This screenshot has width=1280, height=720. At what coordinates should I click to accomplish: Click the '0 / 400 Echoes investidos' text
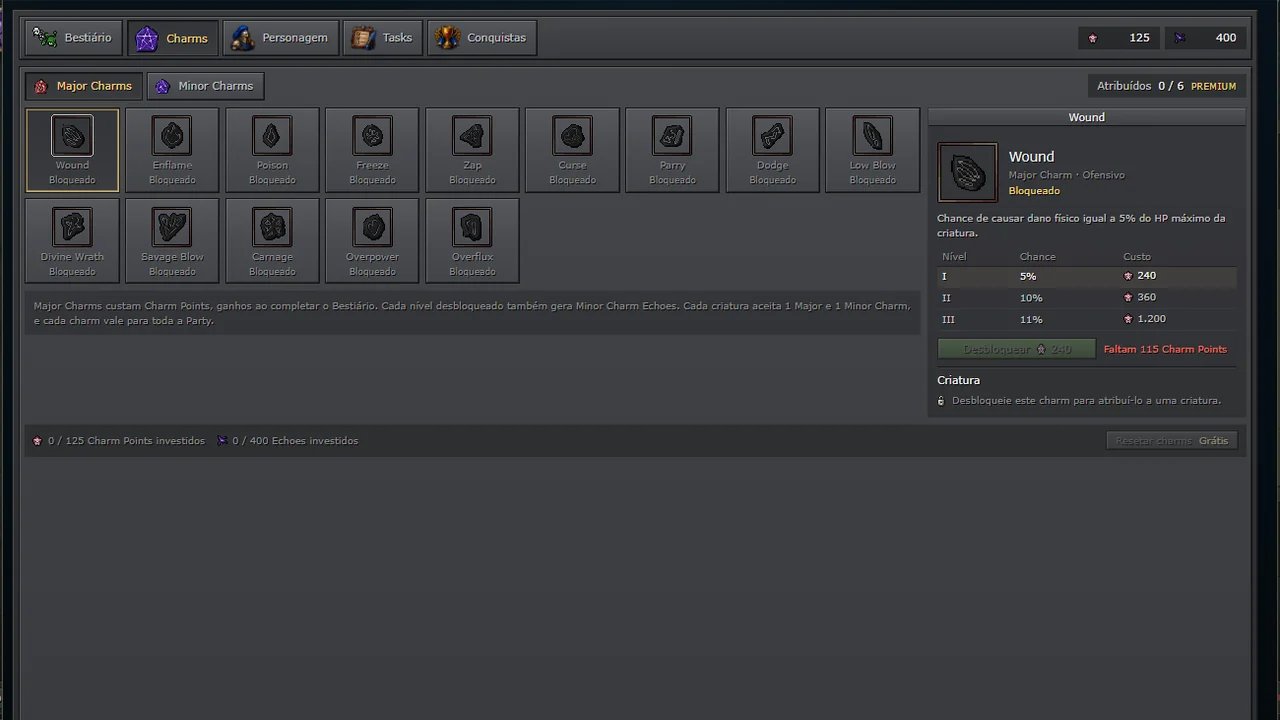pyautogui.click(x=295, y=441)
